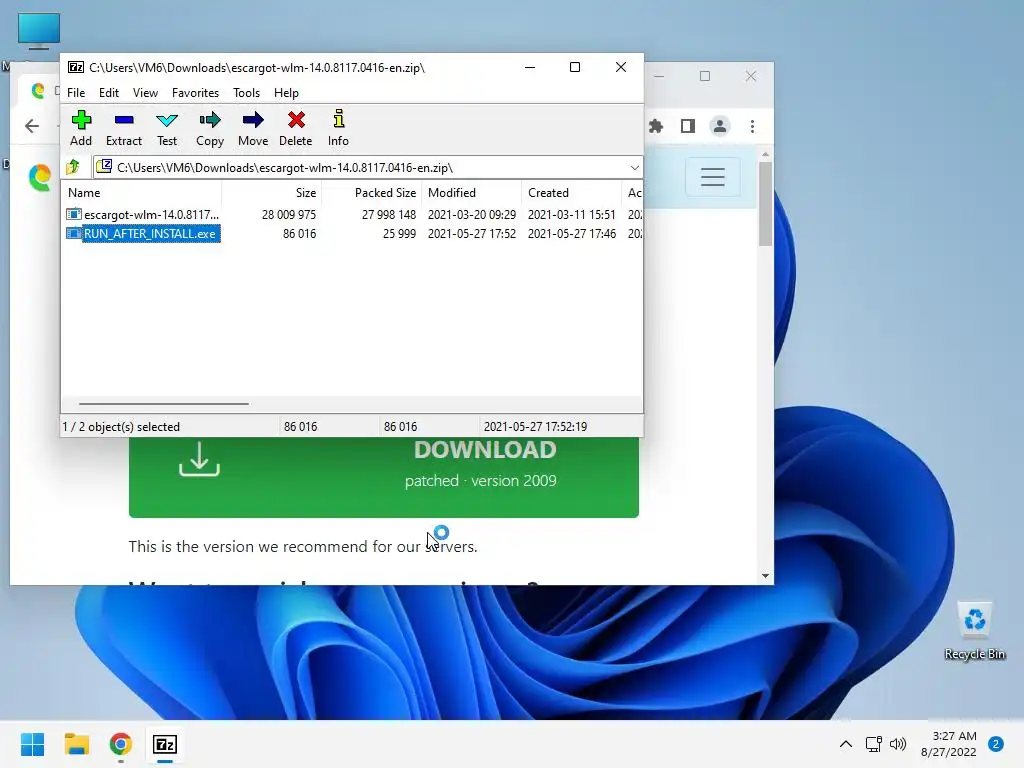
Task: Click status bar text 1 / 2 object(s) selected
Action: [x=121, y=426]
